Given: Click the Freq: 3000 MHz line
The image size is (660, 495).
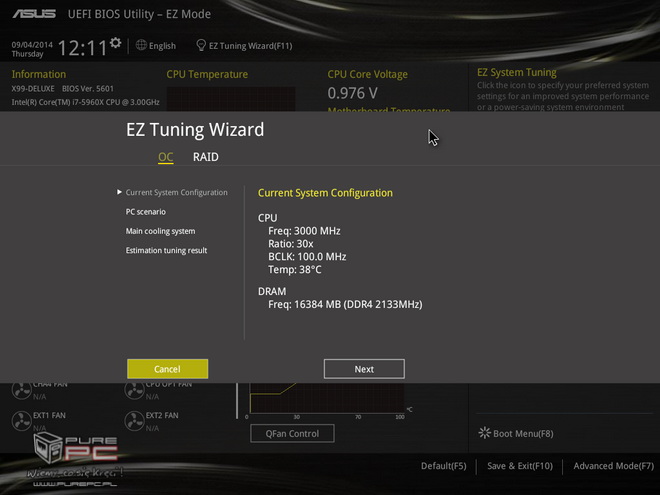Looking at the screenshot, I should tap(304, 231).
